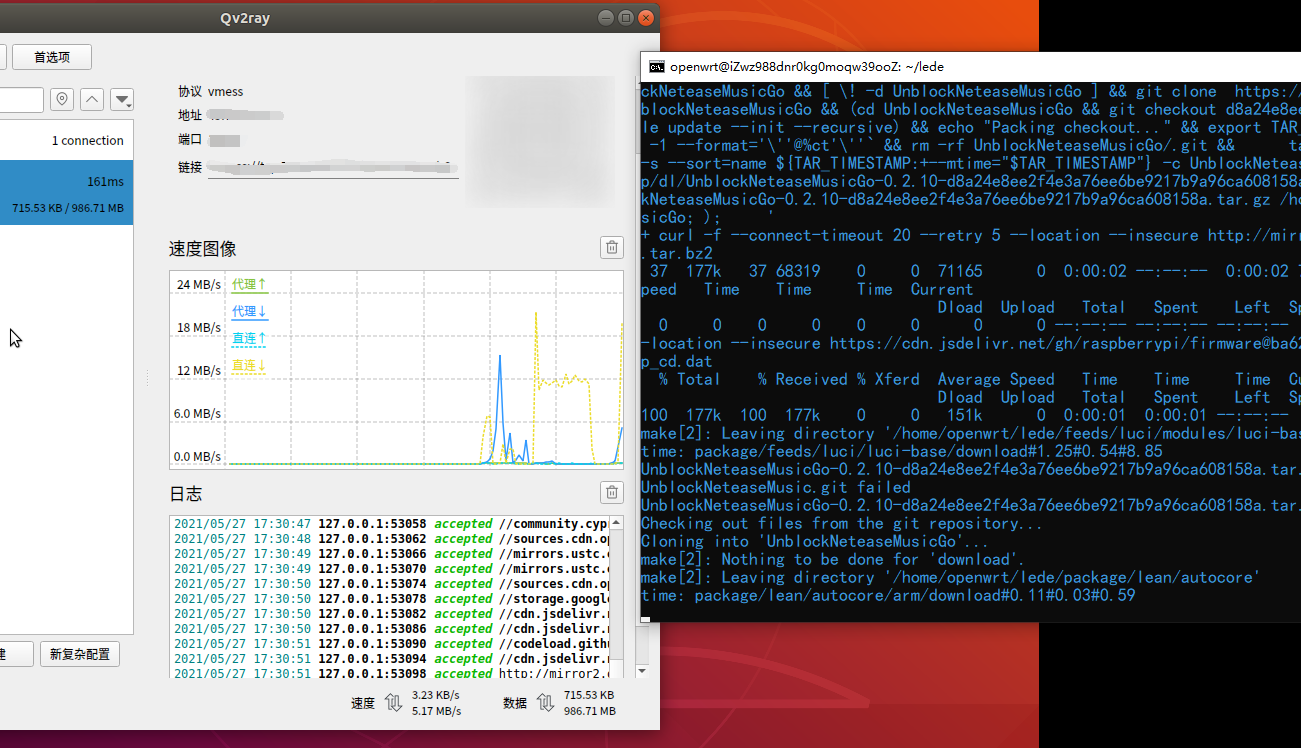Clear the 日志 log with trash icon
1301x748 pixels.
[x=610, y=492]
